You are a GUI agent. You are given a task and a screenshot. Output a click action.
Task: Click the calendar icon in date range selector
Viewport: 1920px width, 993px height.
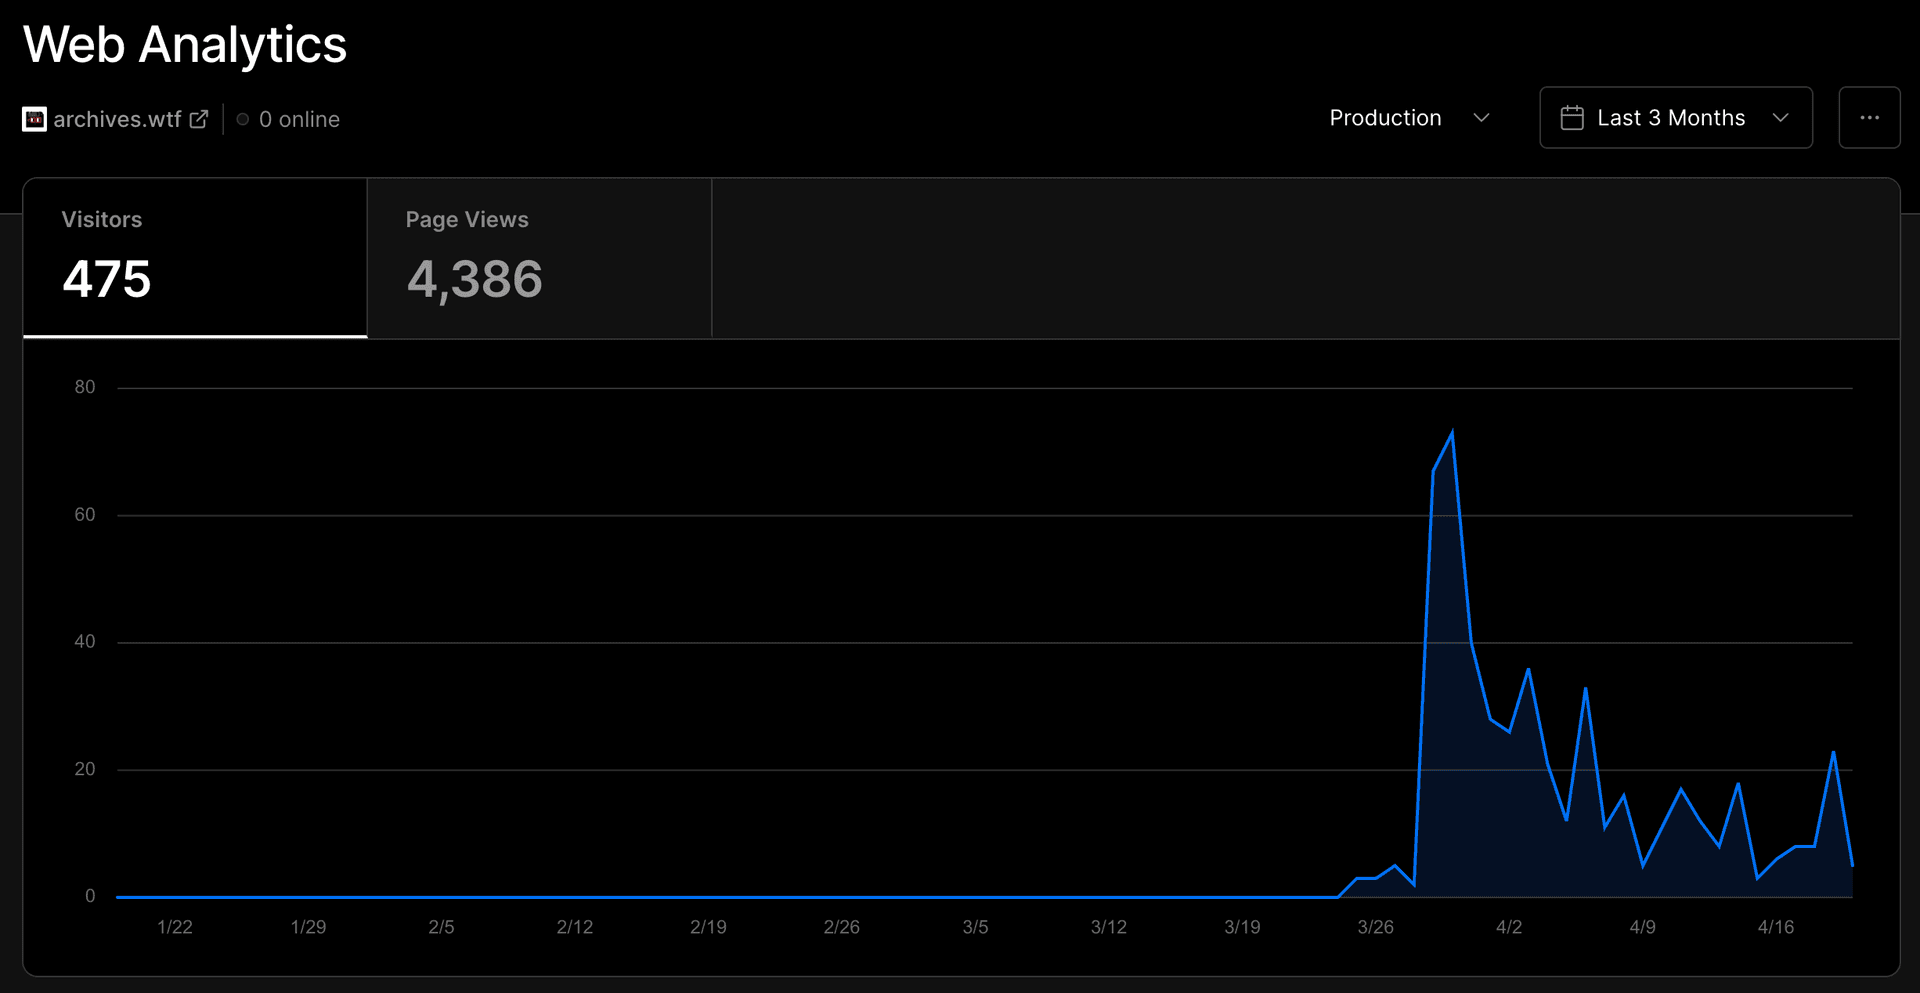1571,118
